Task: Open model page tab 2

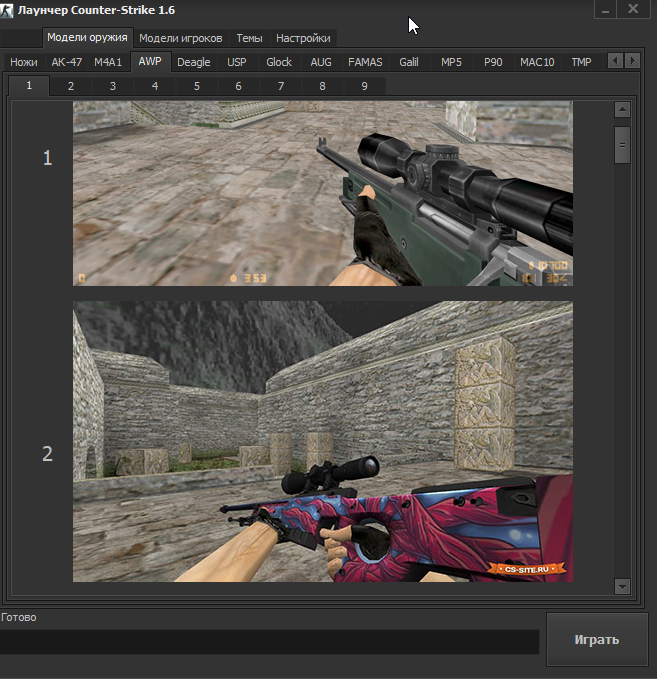Action: click(71, 86)
